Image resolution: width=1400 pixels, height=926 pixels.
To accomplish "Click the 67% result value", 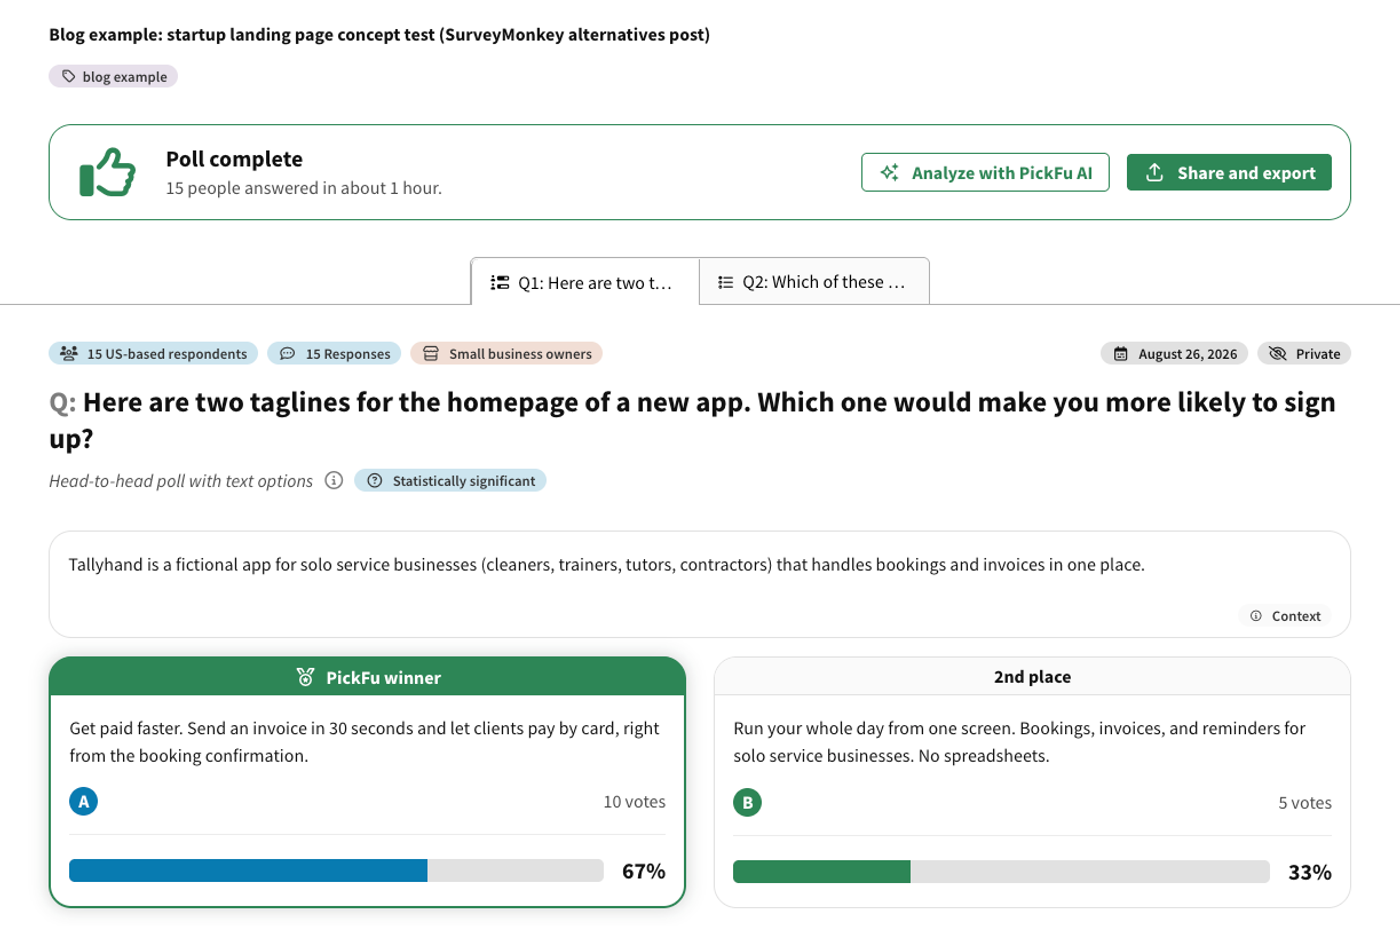I will tap(644, 870).
